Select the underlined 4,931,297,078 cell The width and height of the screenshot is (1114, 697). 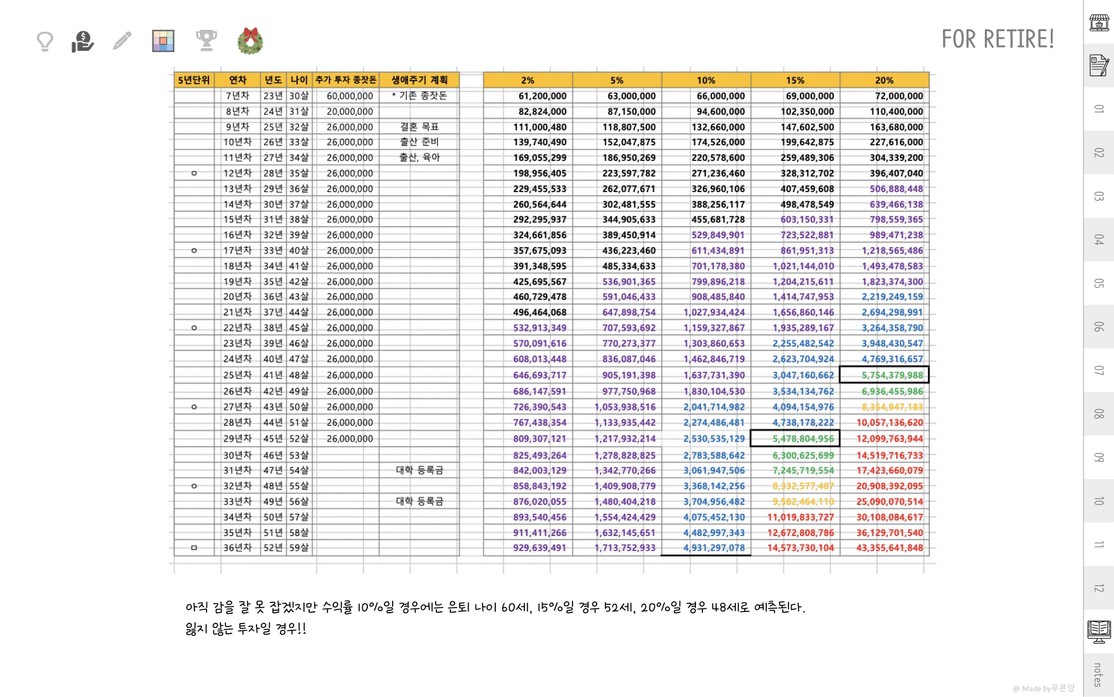pyautogui.click(x=706, y=548)
